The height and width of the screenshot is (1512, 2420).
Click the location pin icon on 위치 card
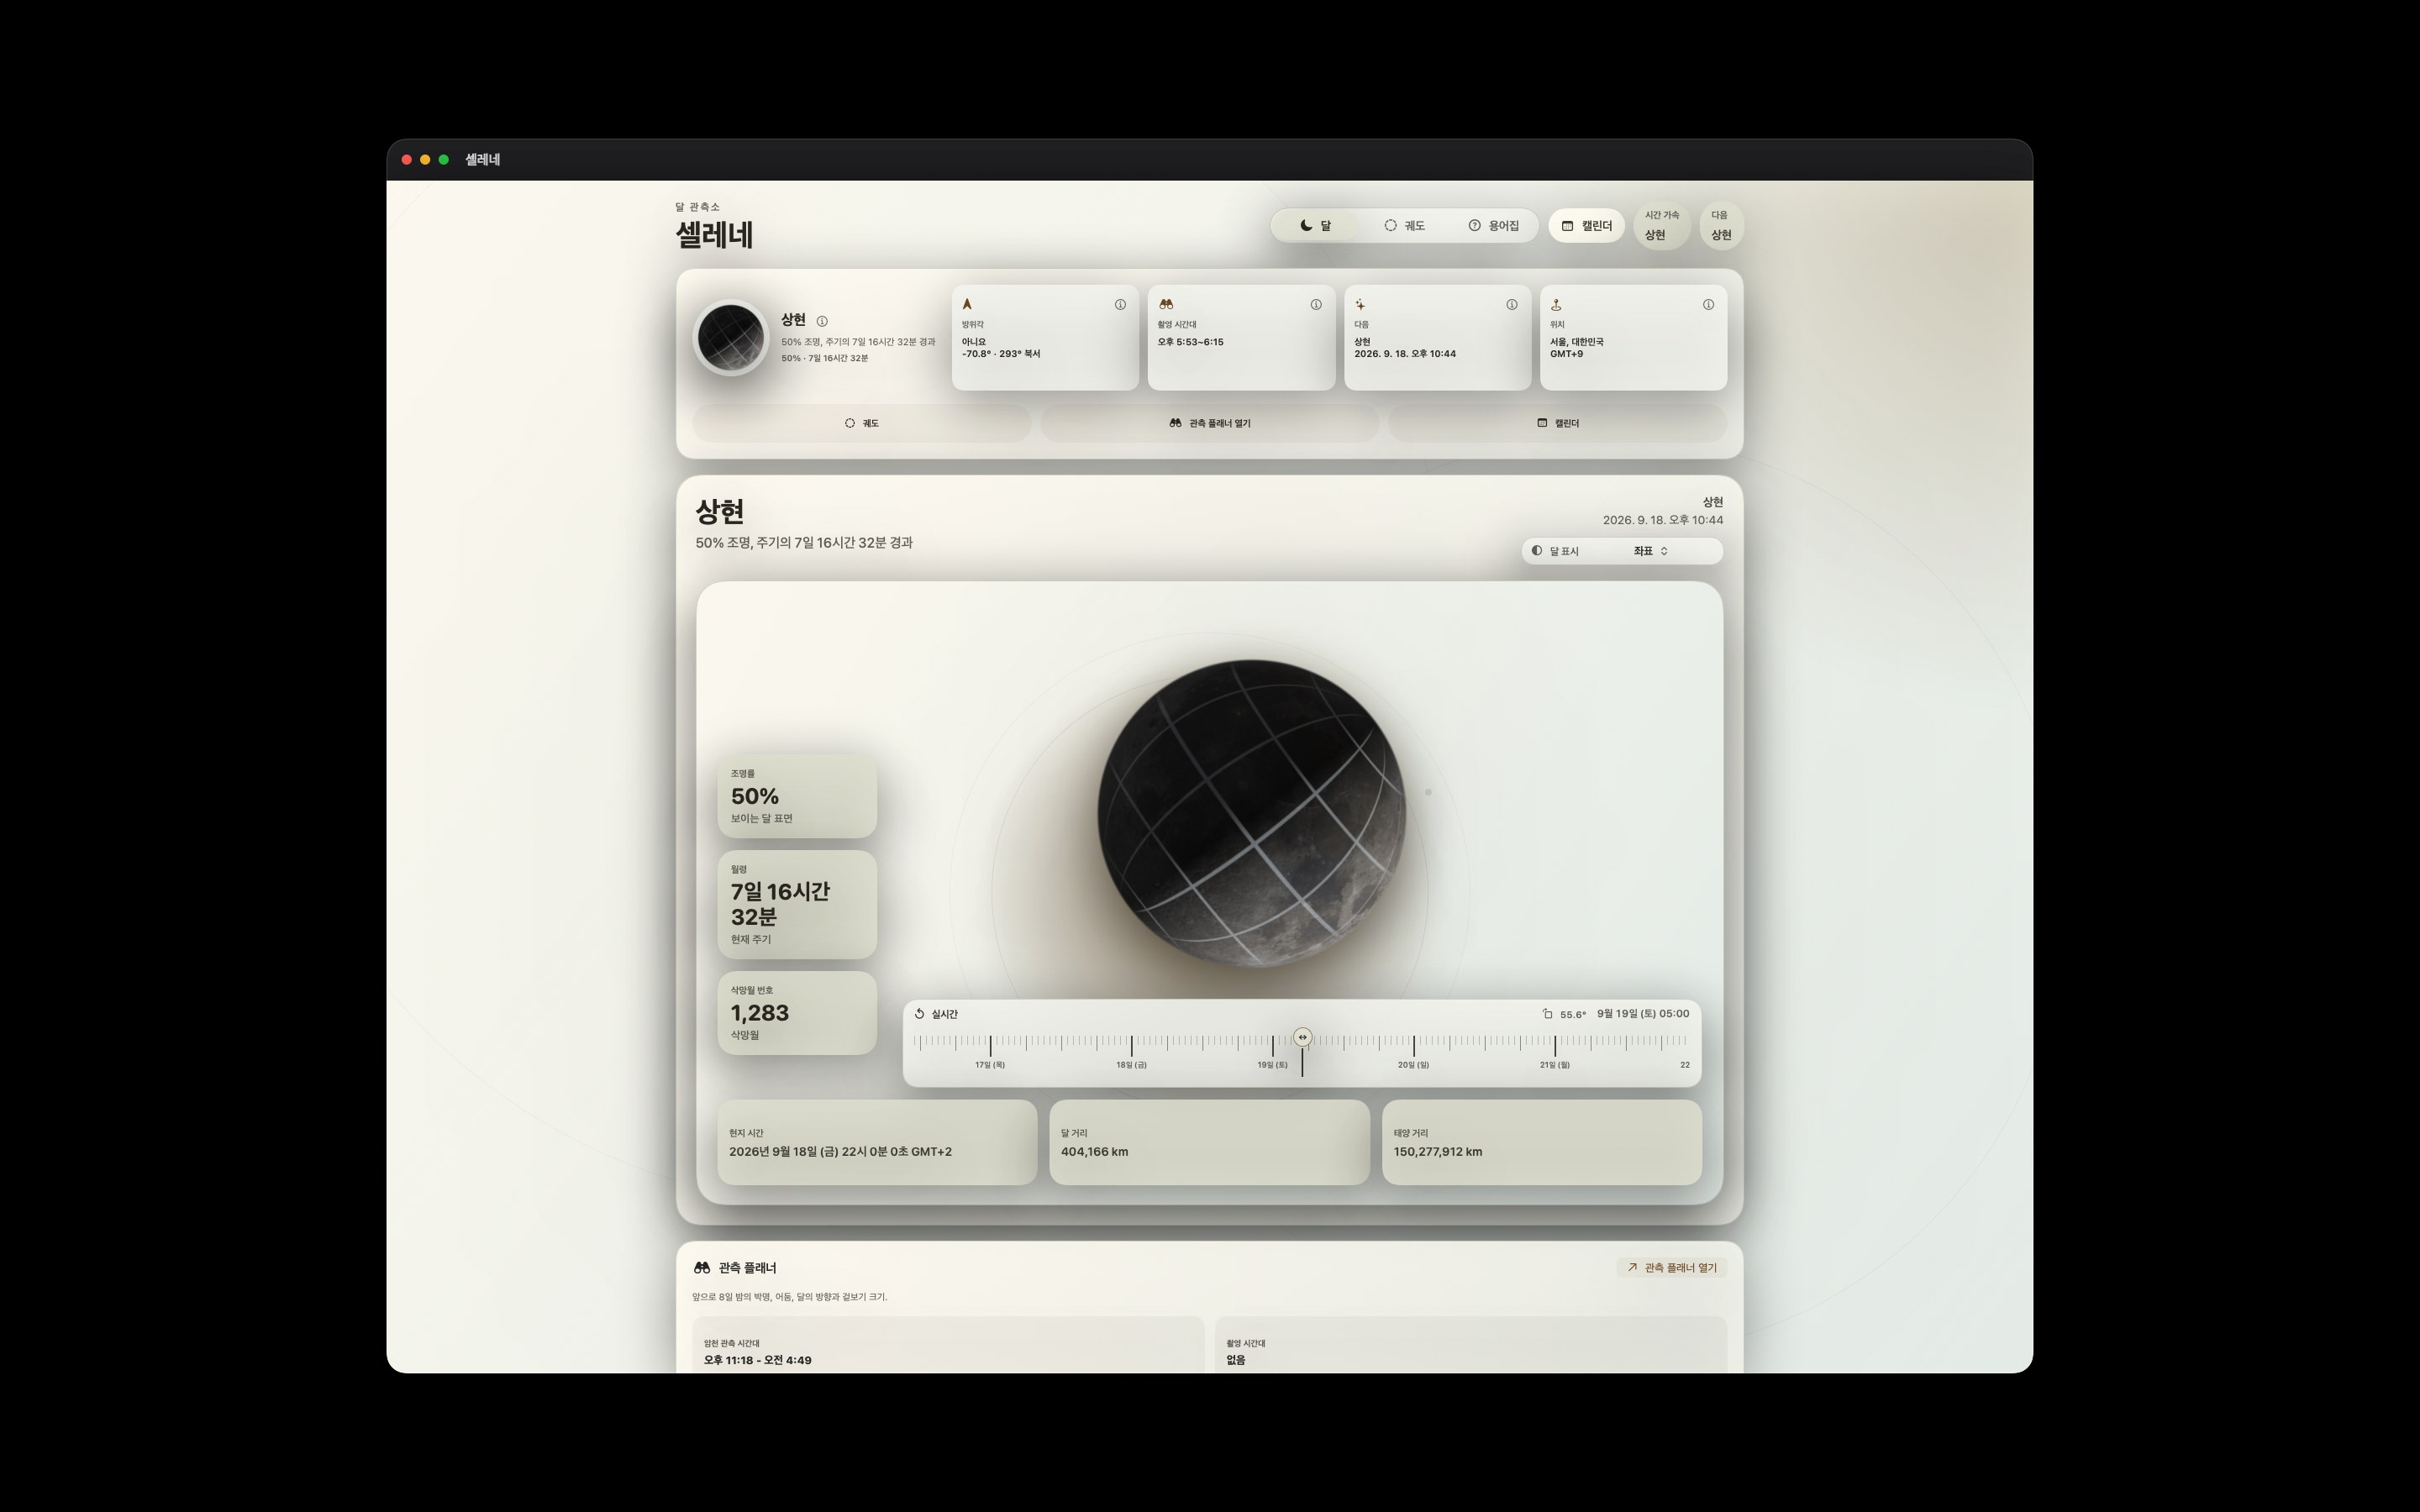(x=1556, y=304)
